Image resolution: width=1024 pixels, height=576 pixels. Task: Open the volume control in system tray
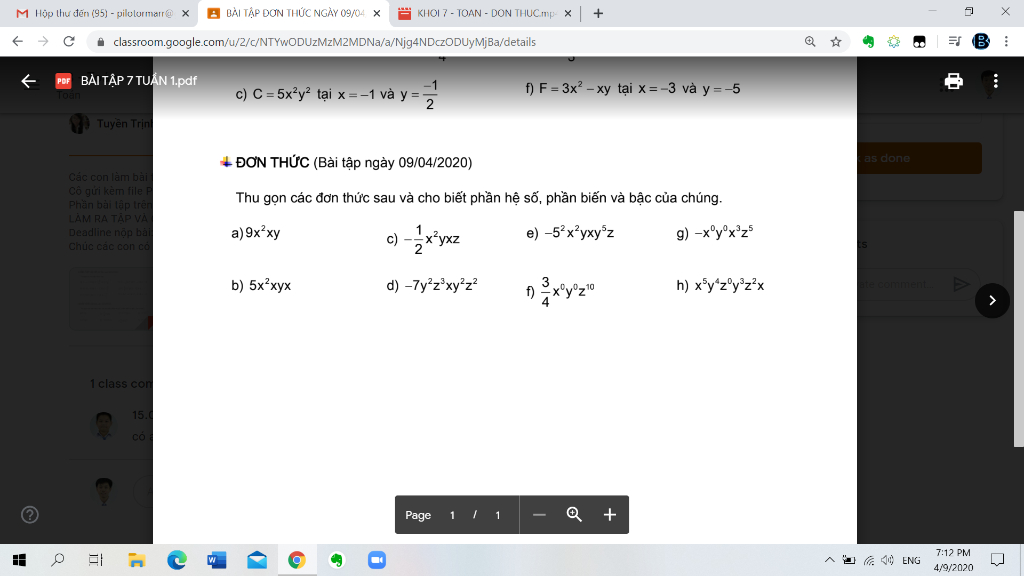pos(887,560)
